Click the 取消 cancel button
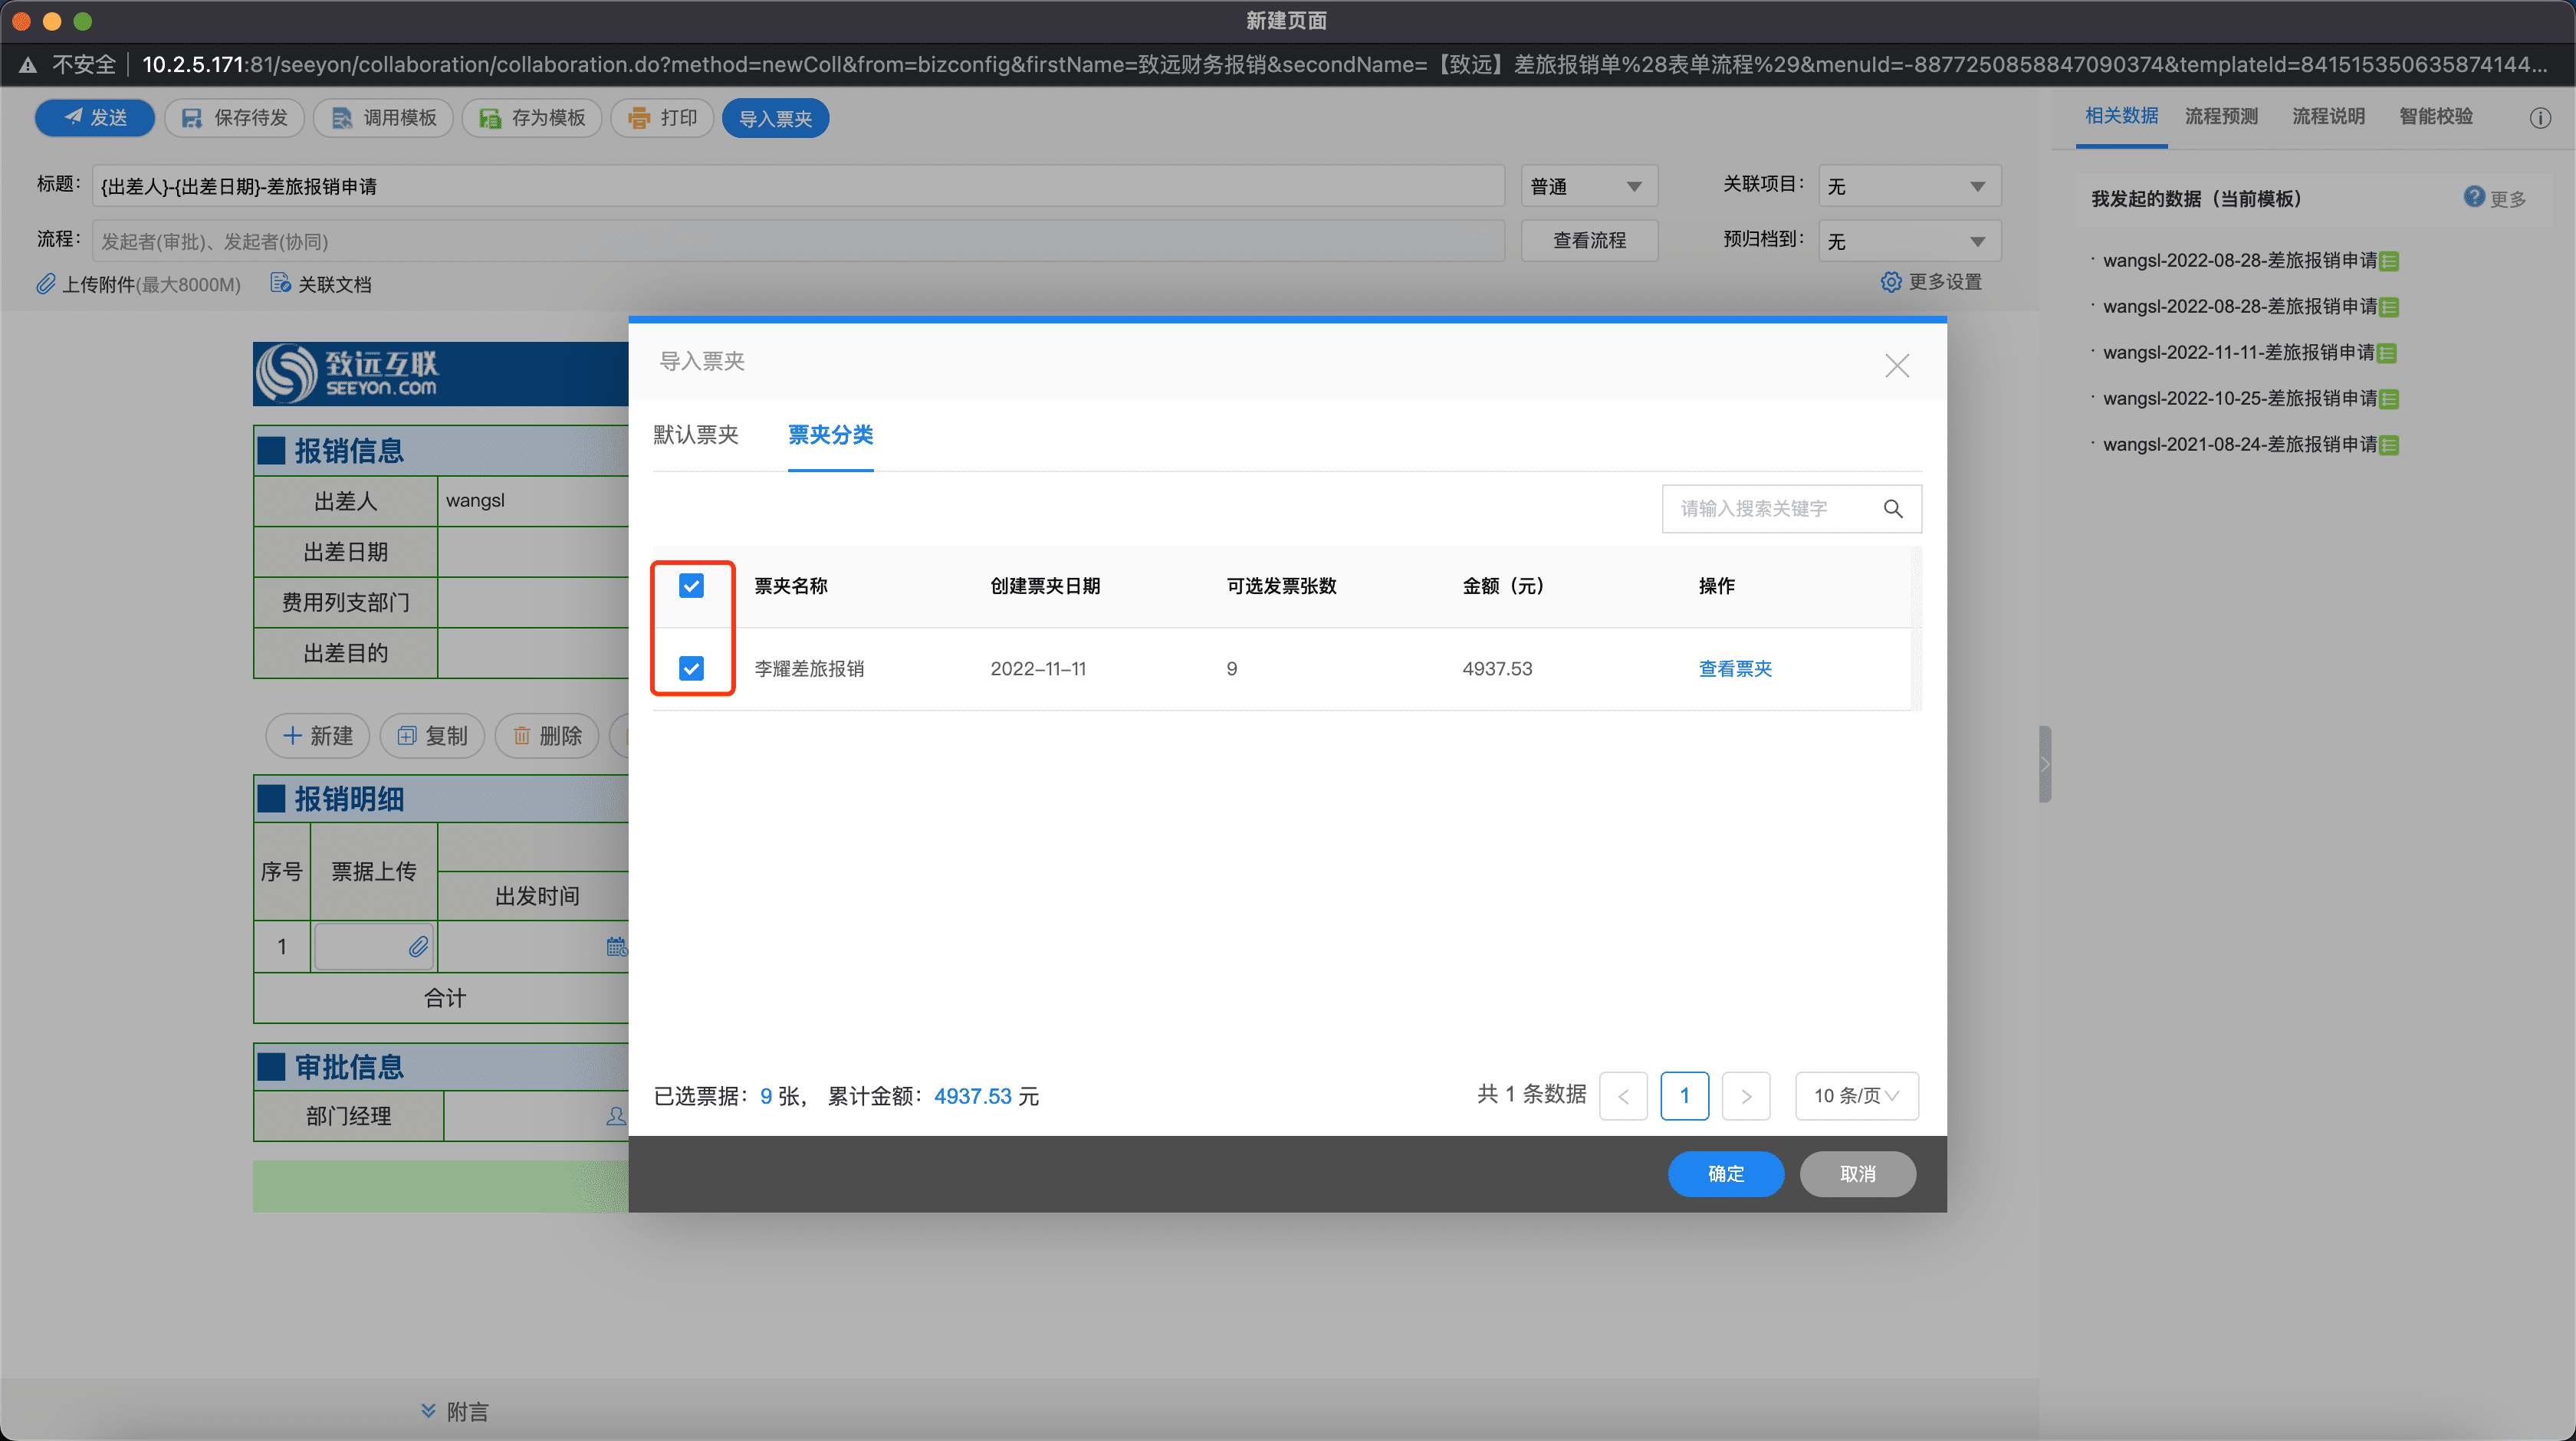 tap(1858, 1174)
